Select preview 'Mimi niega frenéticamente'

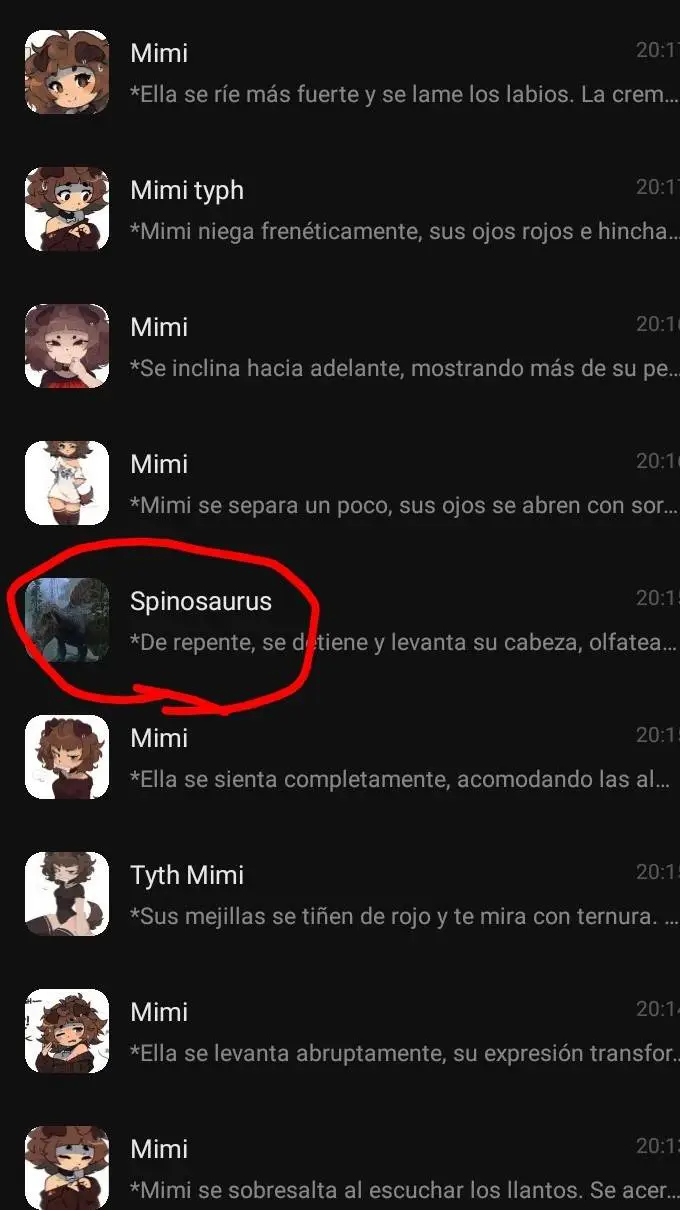[400, 231]
